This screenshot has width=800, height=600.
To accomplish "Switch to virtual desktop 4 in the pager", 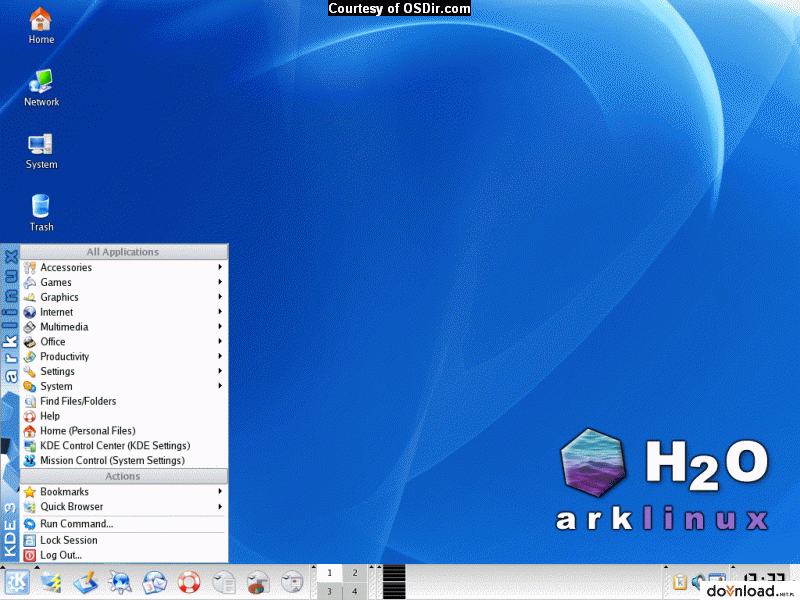I will pos(355,591).
